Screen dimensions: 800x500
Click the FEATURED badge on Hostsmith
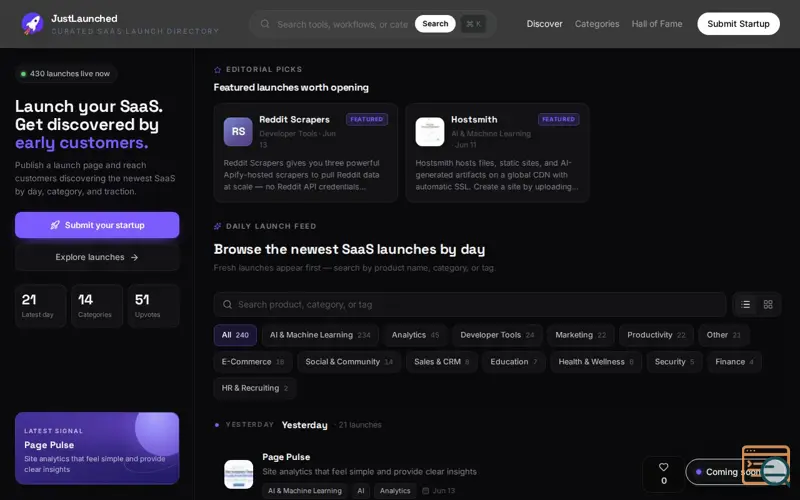[559, 119]
